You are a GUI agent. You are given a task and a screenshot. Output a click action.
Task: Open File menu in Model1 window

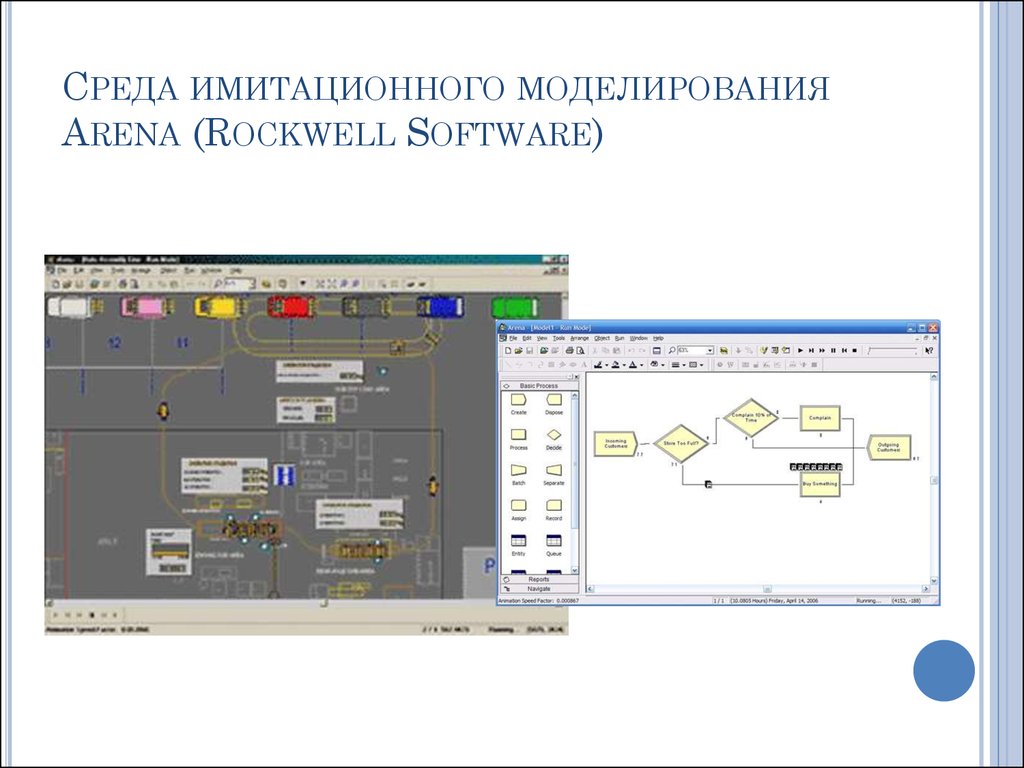[x=513, y=338]
